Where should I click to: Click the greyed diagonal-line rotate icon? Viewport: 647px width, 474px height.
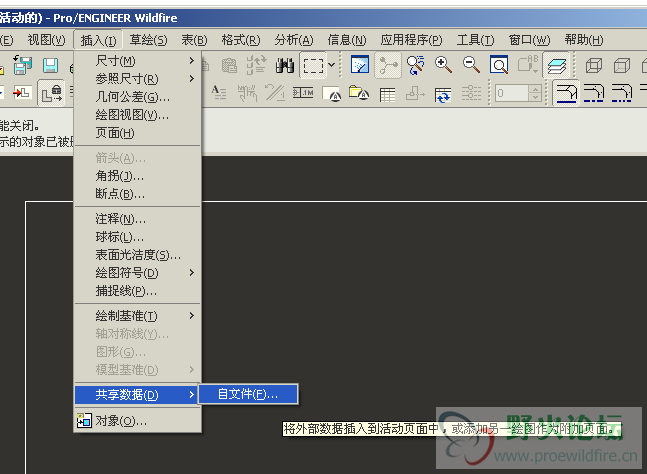tap(275, 93)
